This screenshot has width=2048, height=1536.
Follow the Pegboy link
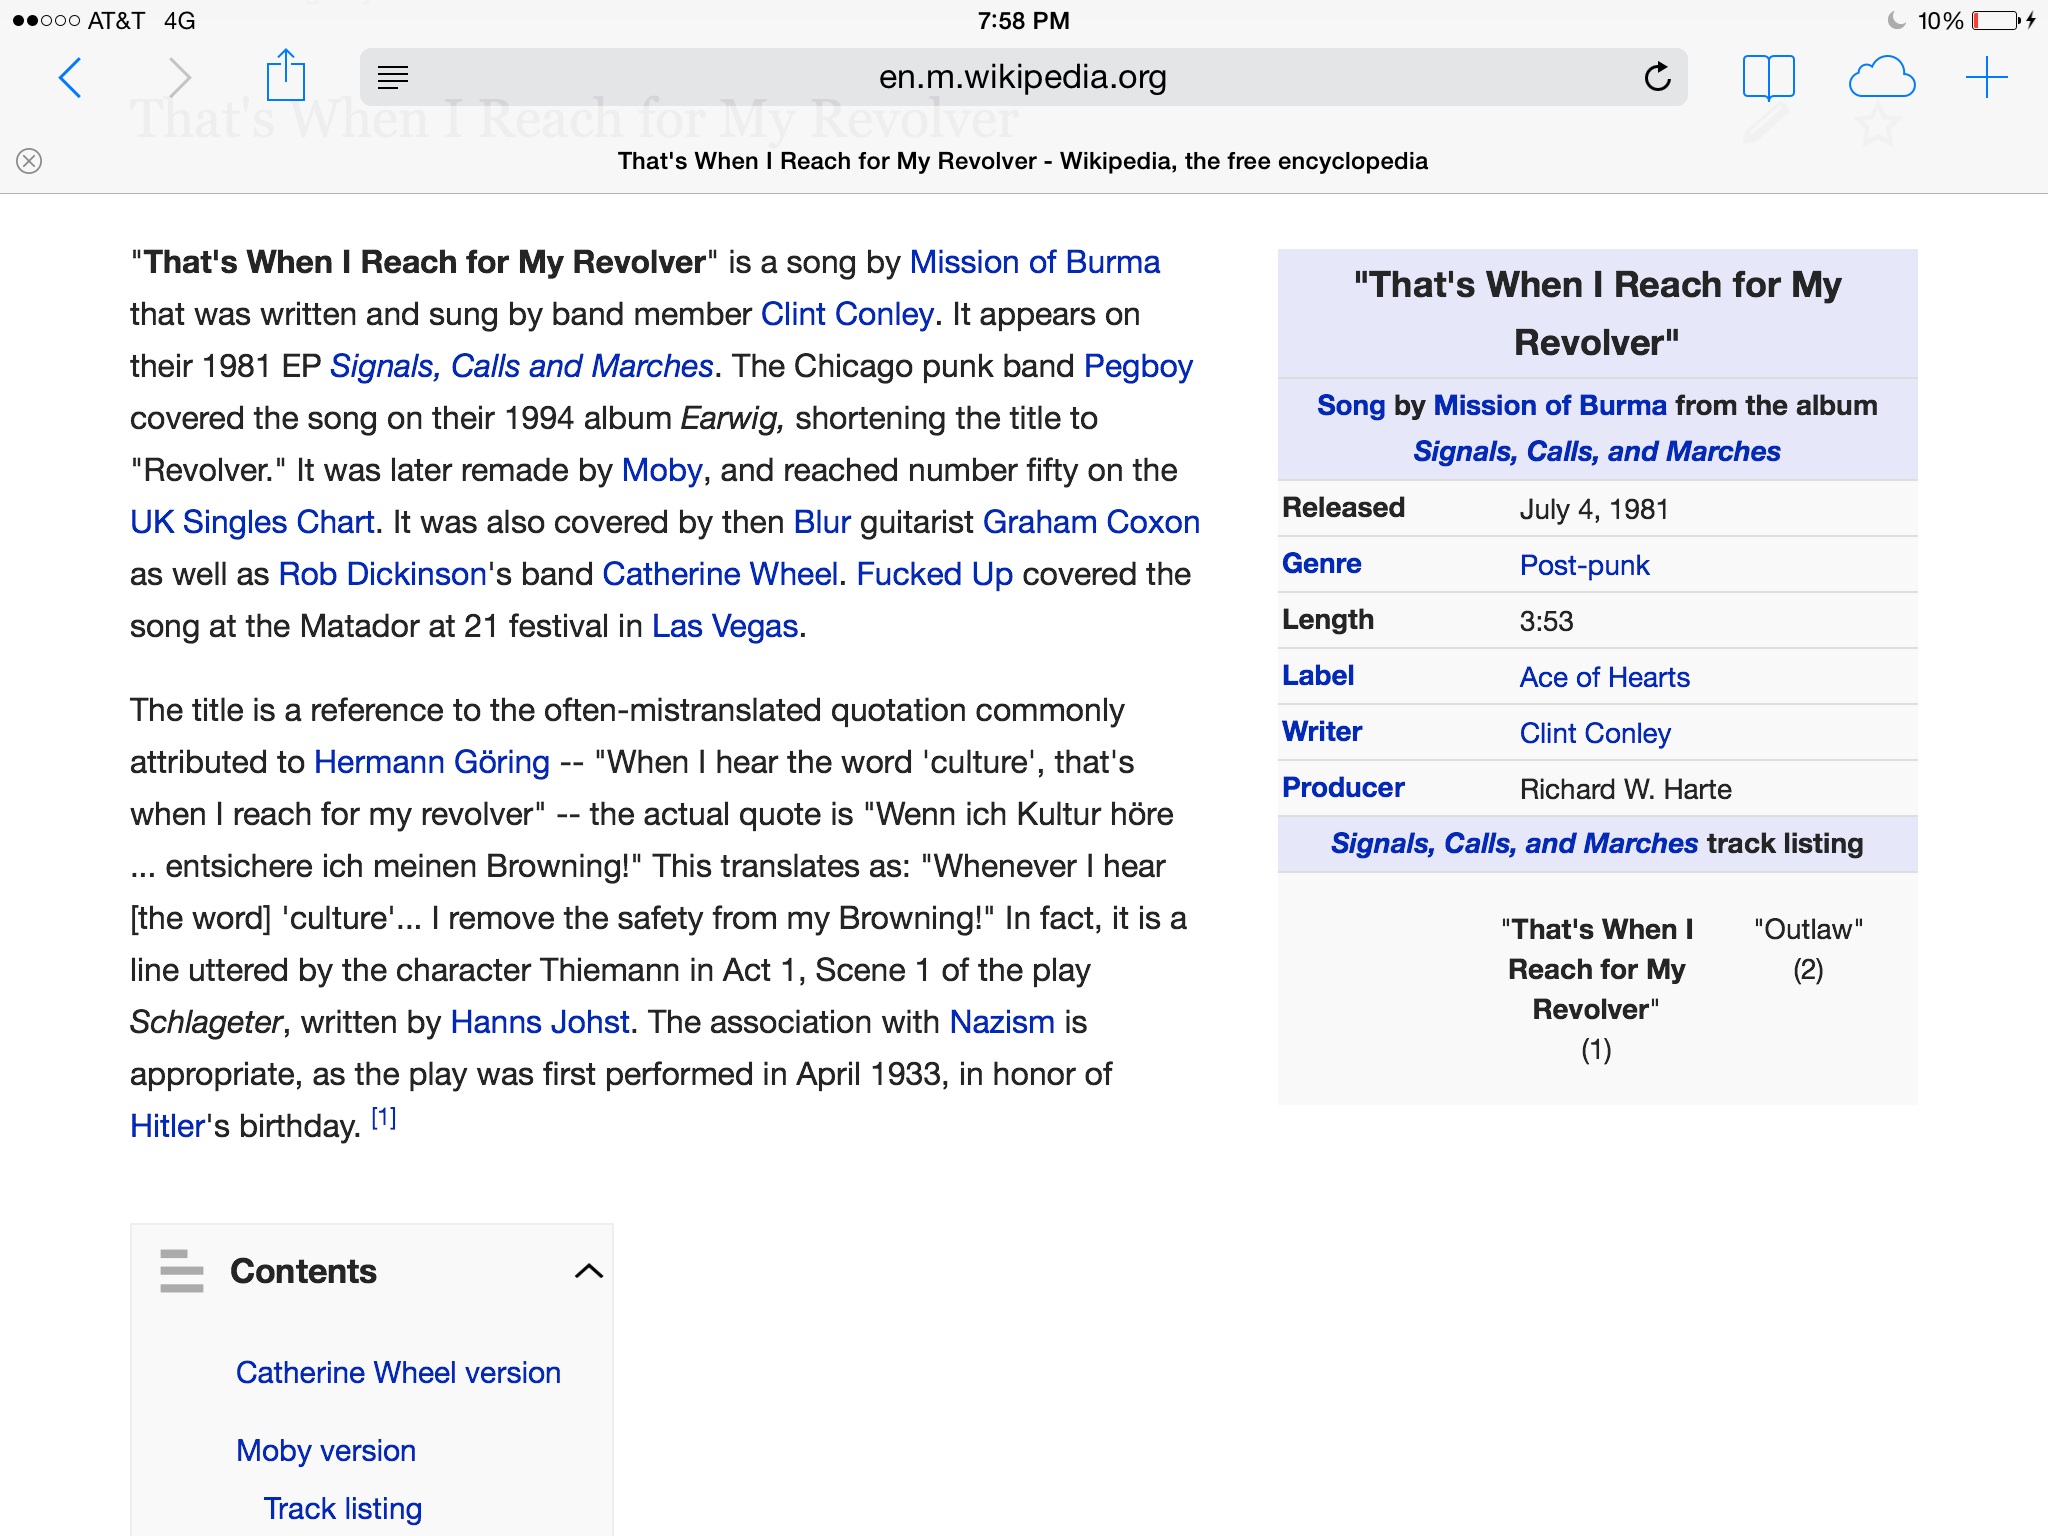pyautogui.click(x=1138, y=366)
